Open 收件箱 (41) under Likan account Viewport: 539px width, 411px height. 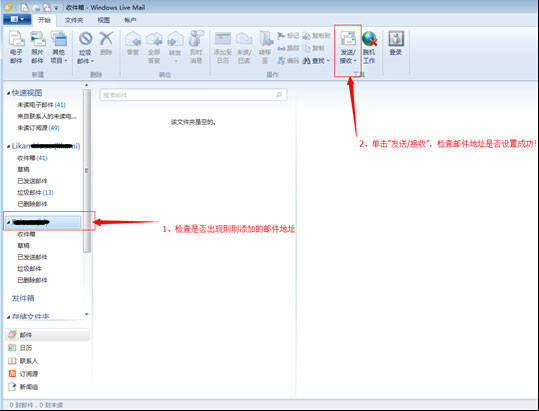click(x=33, y=158)
